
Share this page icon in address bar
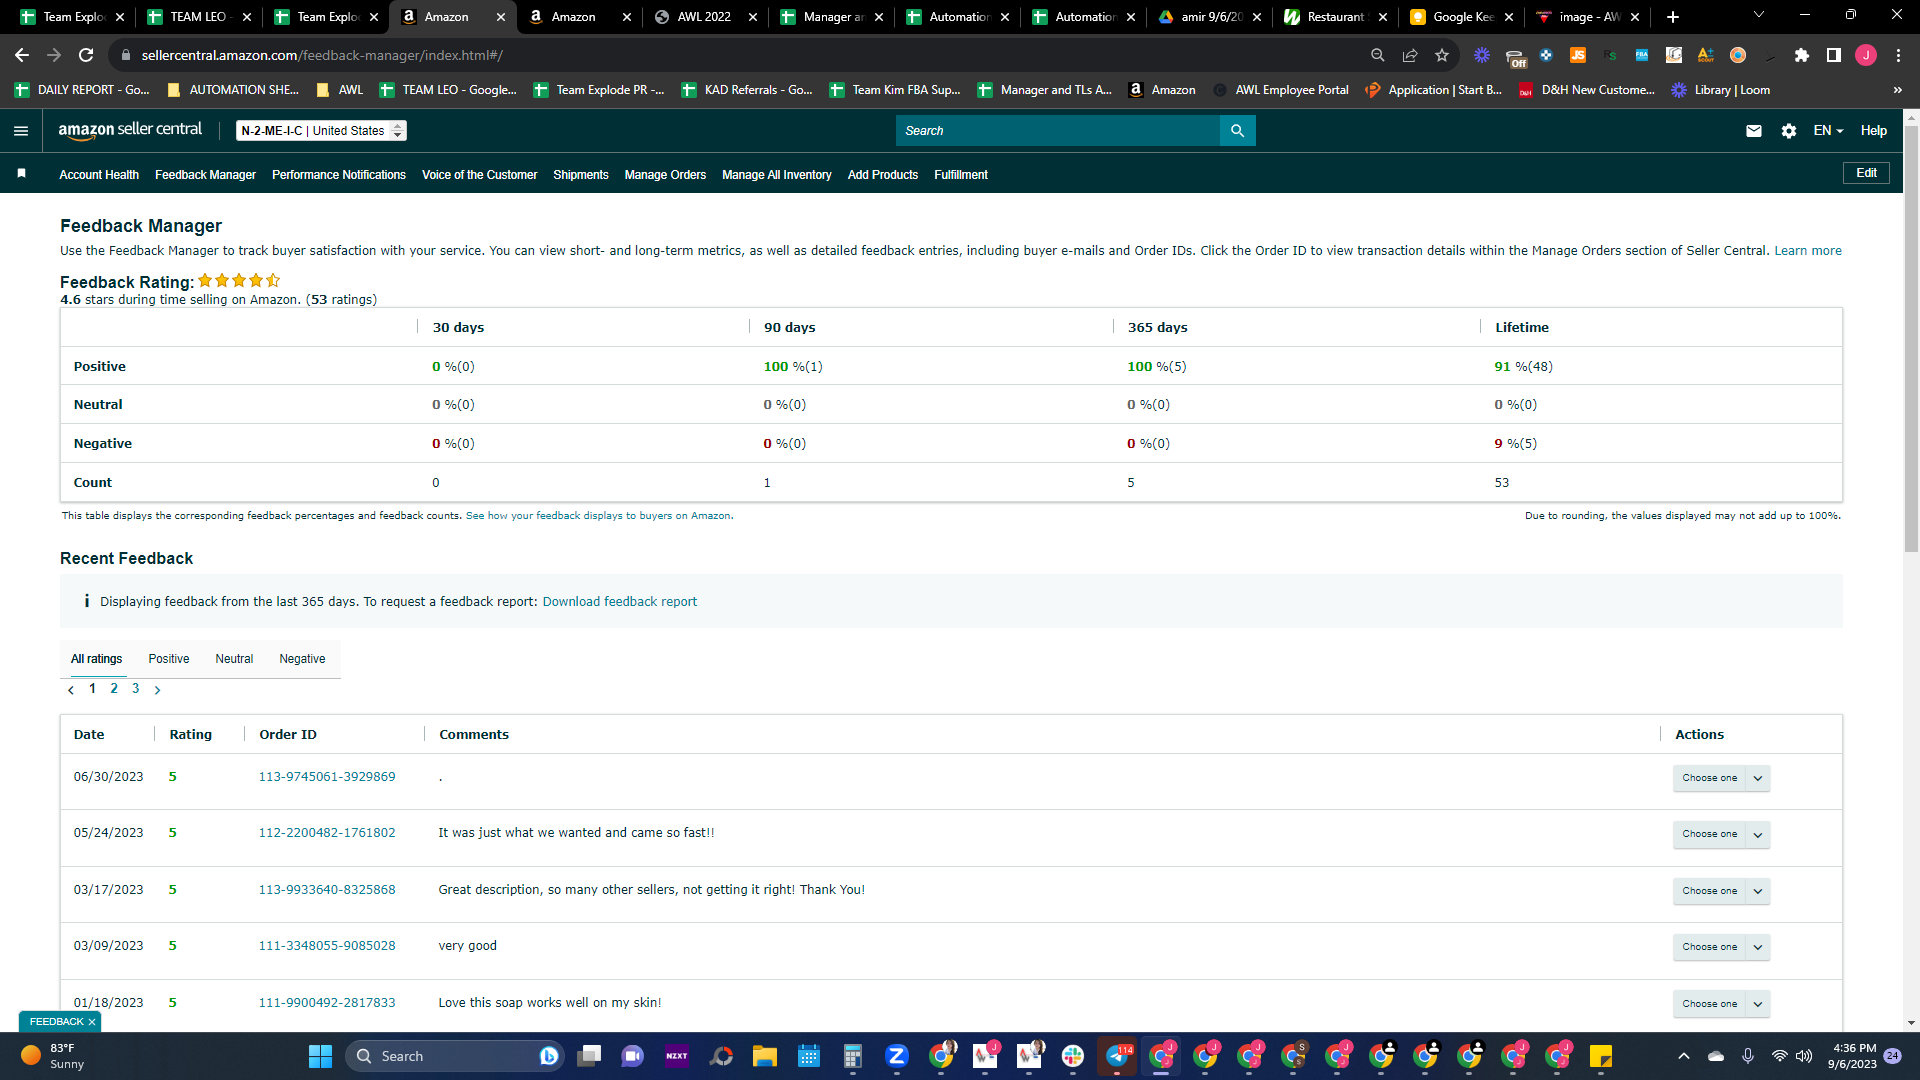[x=1410, y=55]
